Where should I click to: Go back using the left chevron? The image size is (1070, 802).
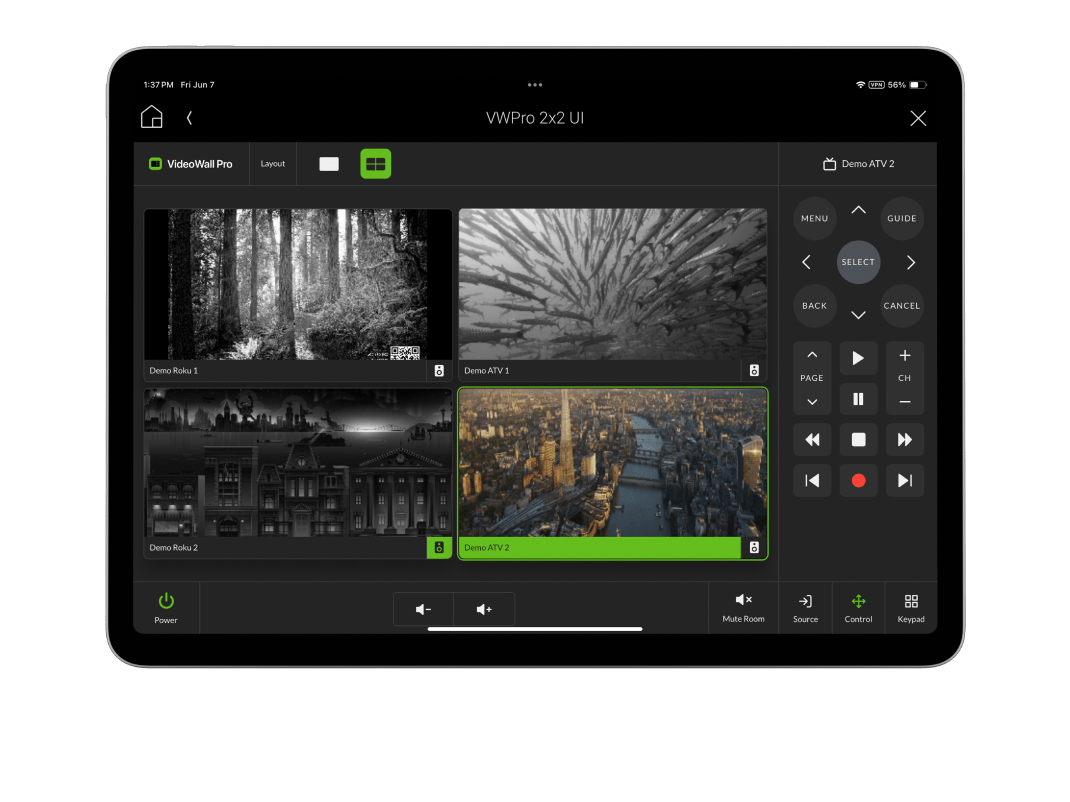click(x=189, y=118)
